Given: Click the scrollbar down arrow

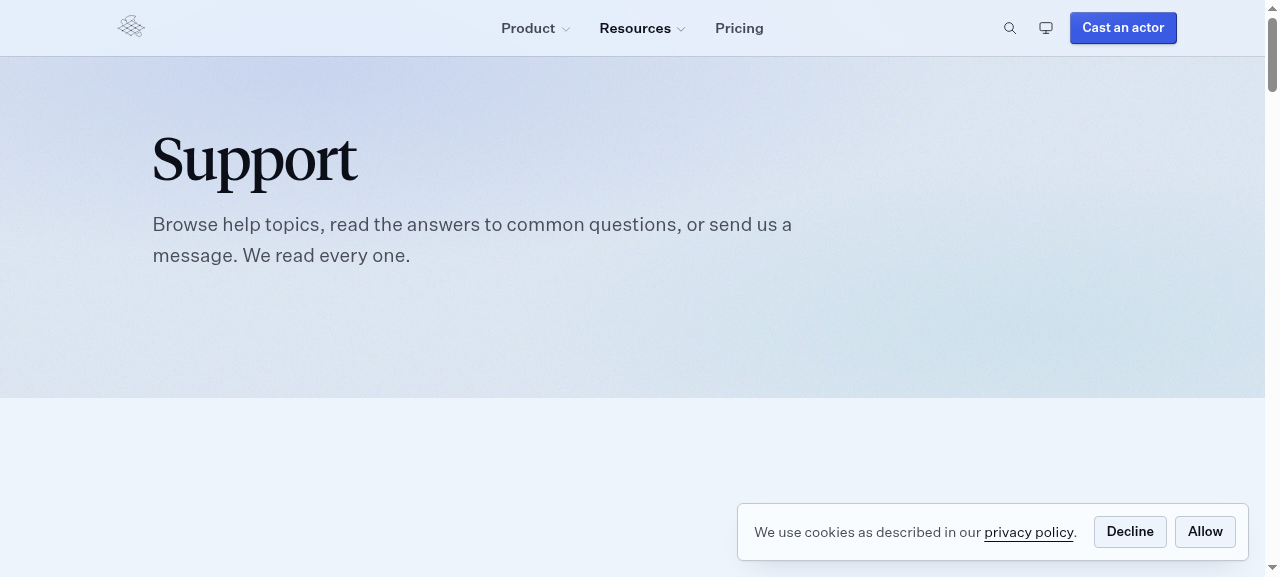Looking at the screenshot, I should pos(1272,568).
